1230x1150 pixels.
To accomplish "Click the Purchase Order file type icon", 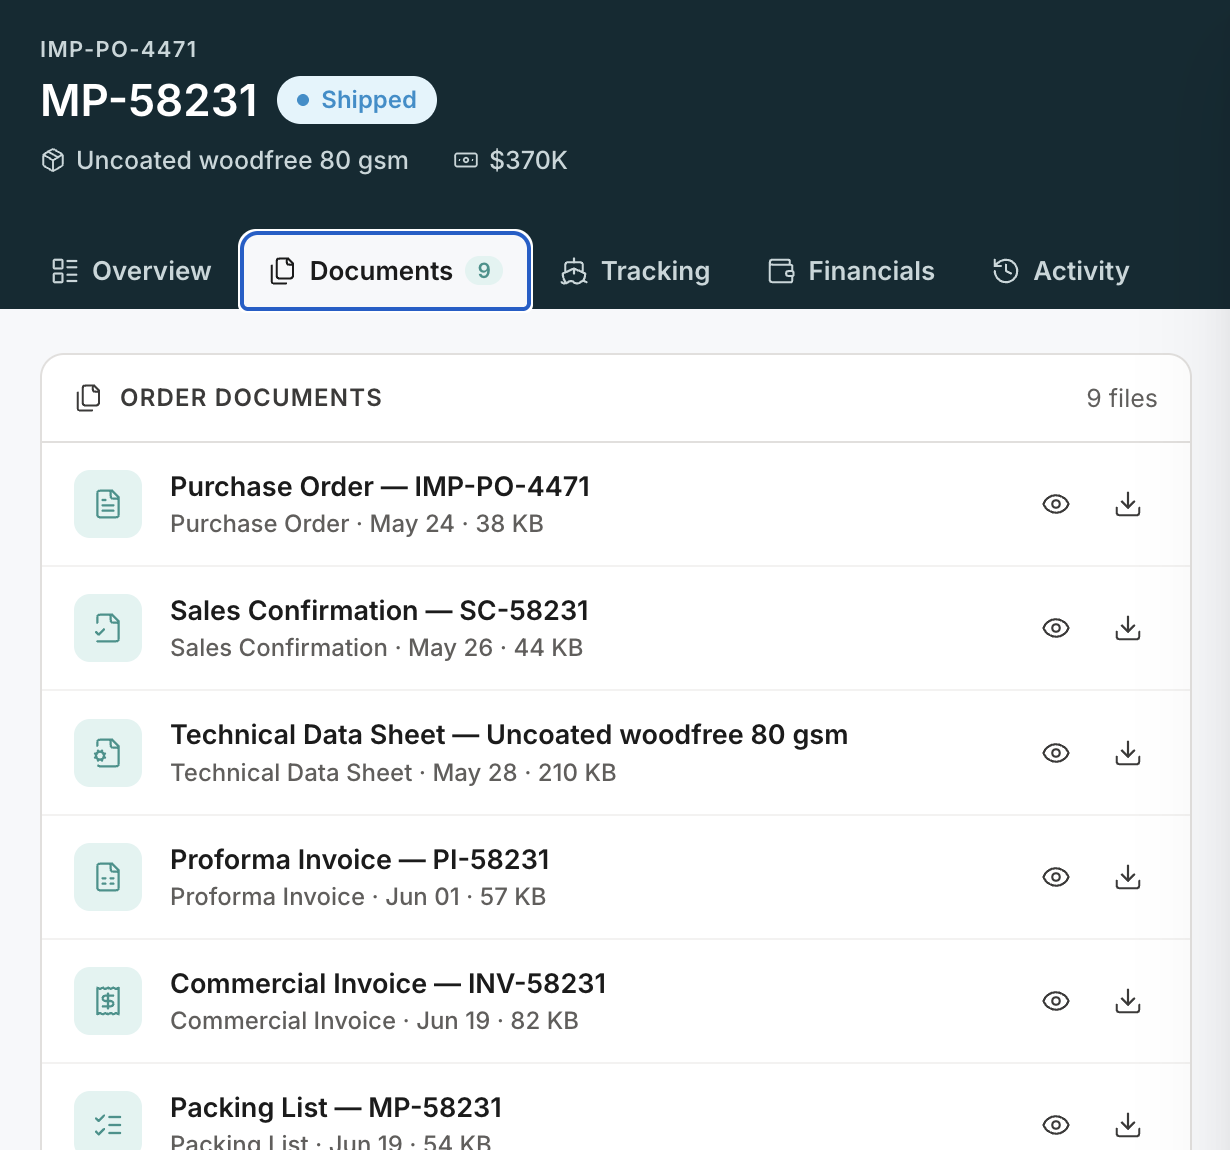I will click(108, 504).
